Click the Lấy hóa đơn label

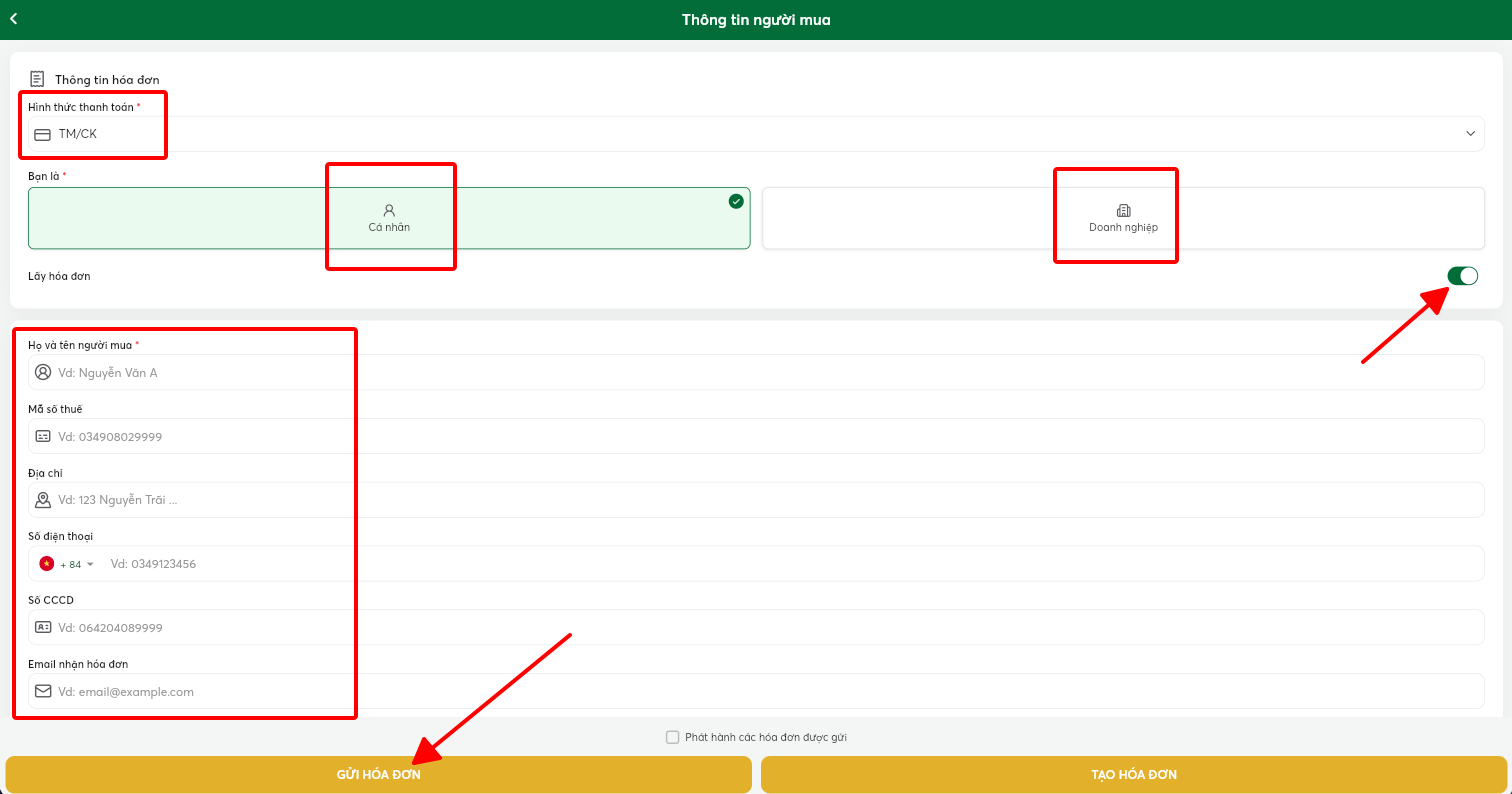pos(59,276)
